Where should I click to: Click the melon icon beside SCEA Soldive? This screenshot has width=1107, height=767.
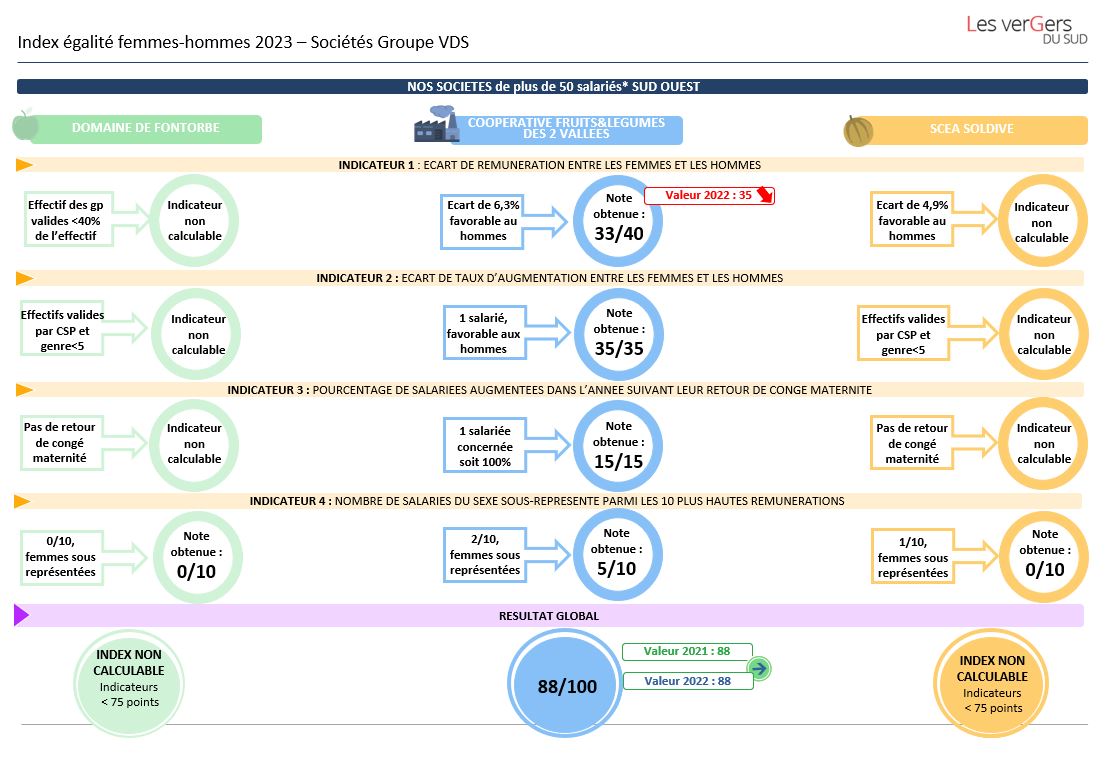pyautogui.click(x=858, y=131)
